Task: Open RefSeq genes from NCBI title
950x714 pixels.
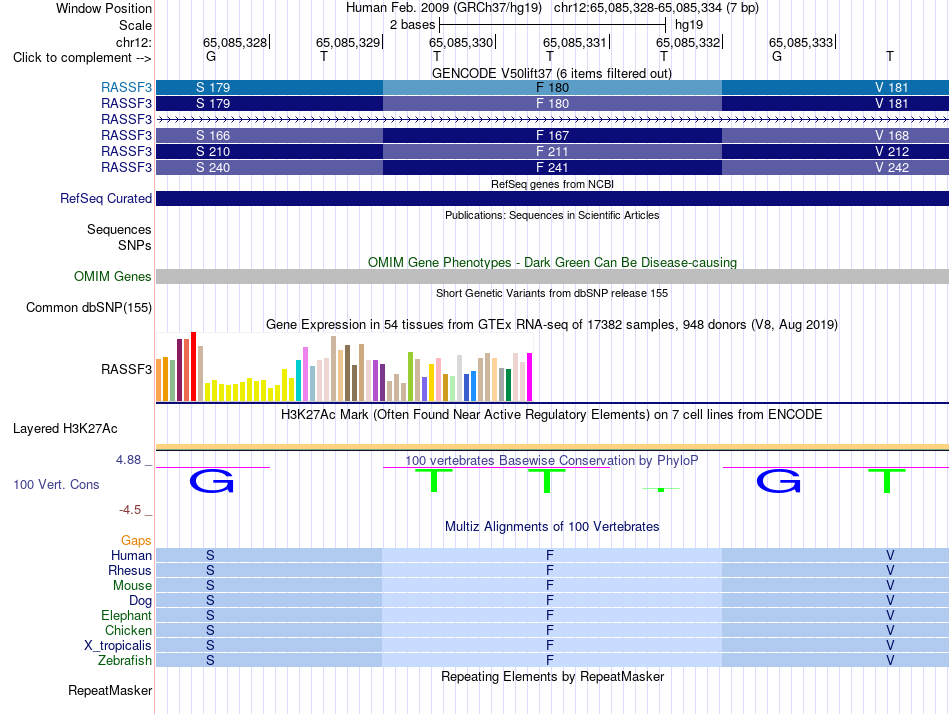Action: (x=552, y=184)
